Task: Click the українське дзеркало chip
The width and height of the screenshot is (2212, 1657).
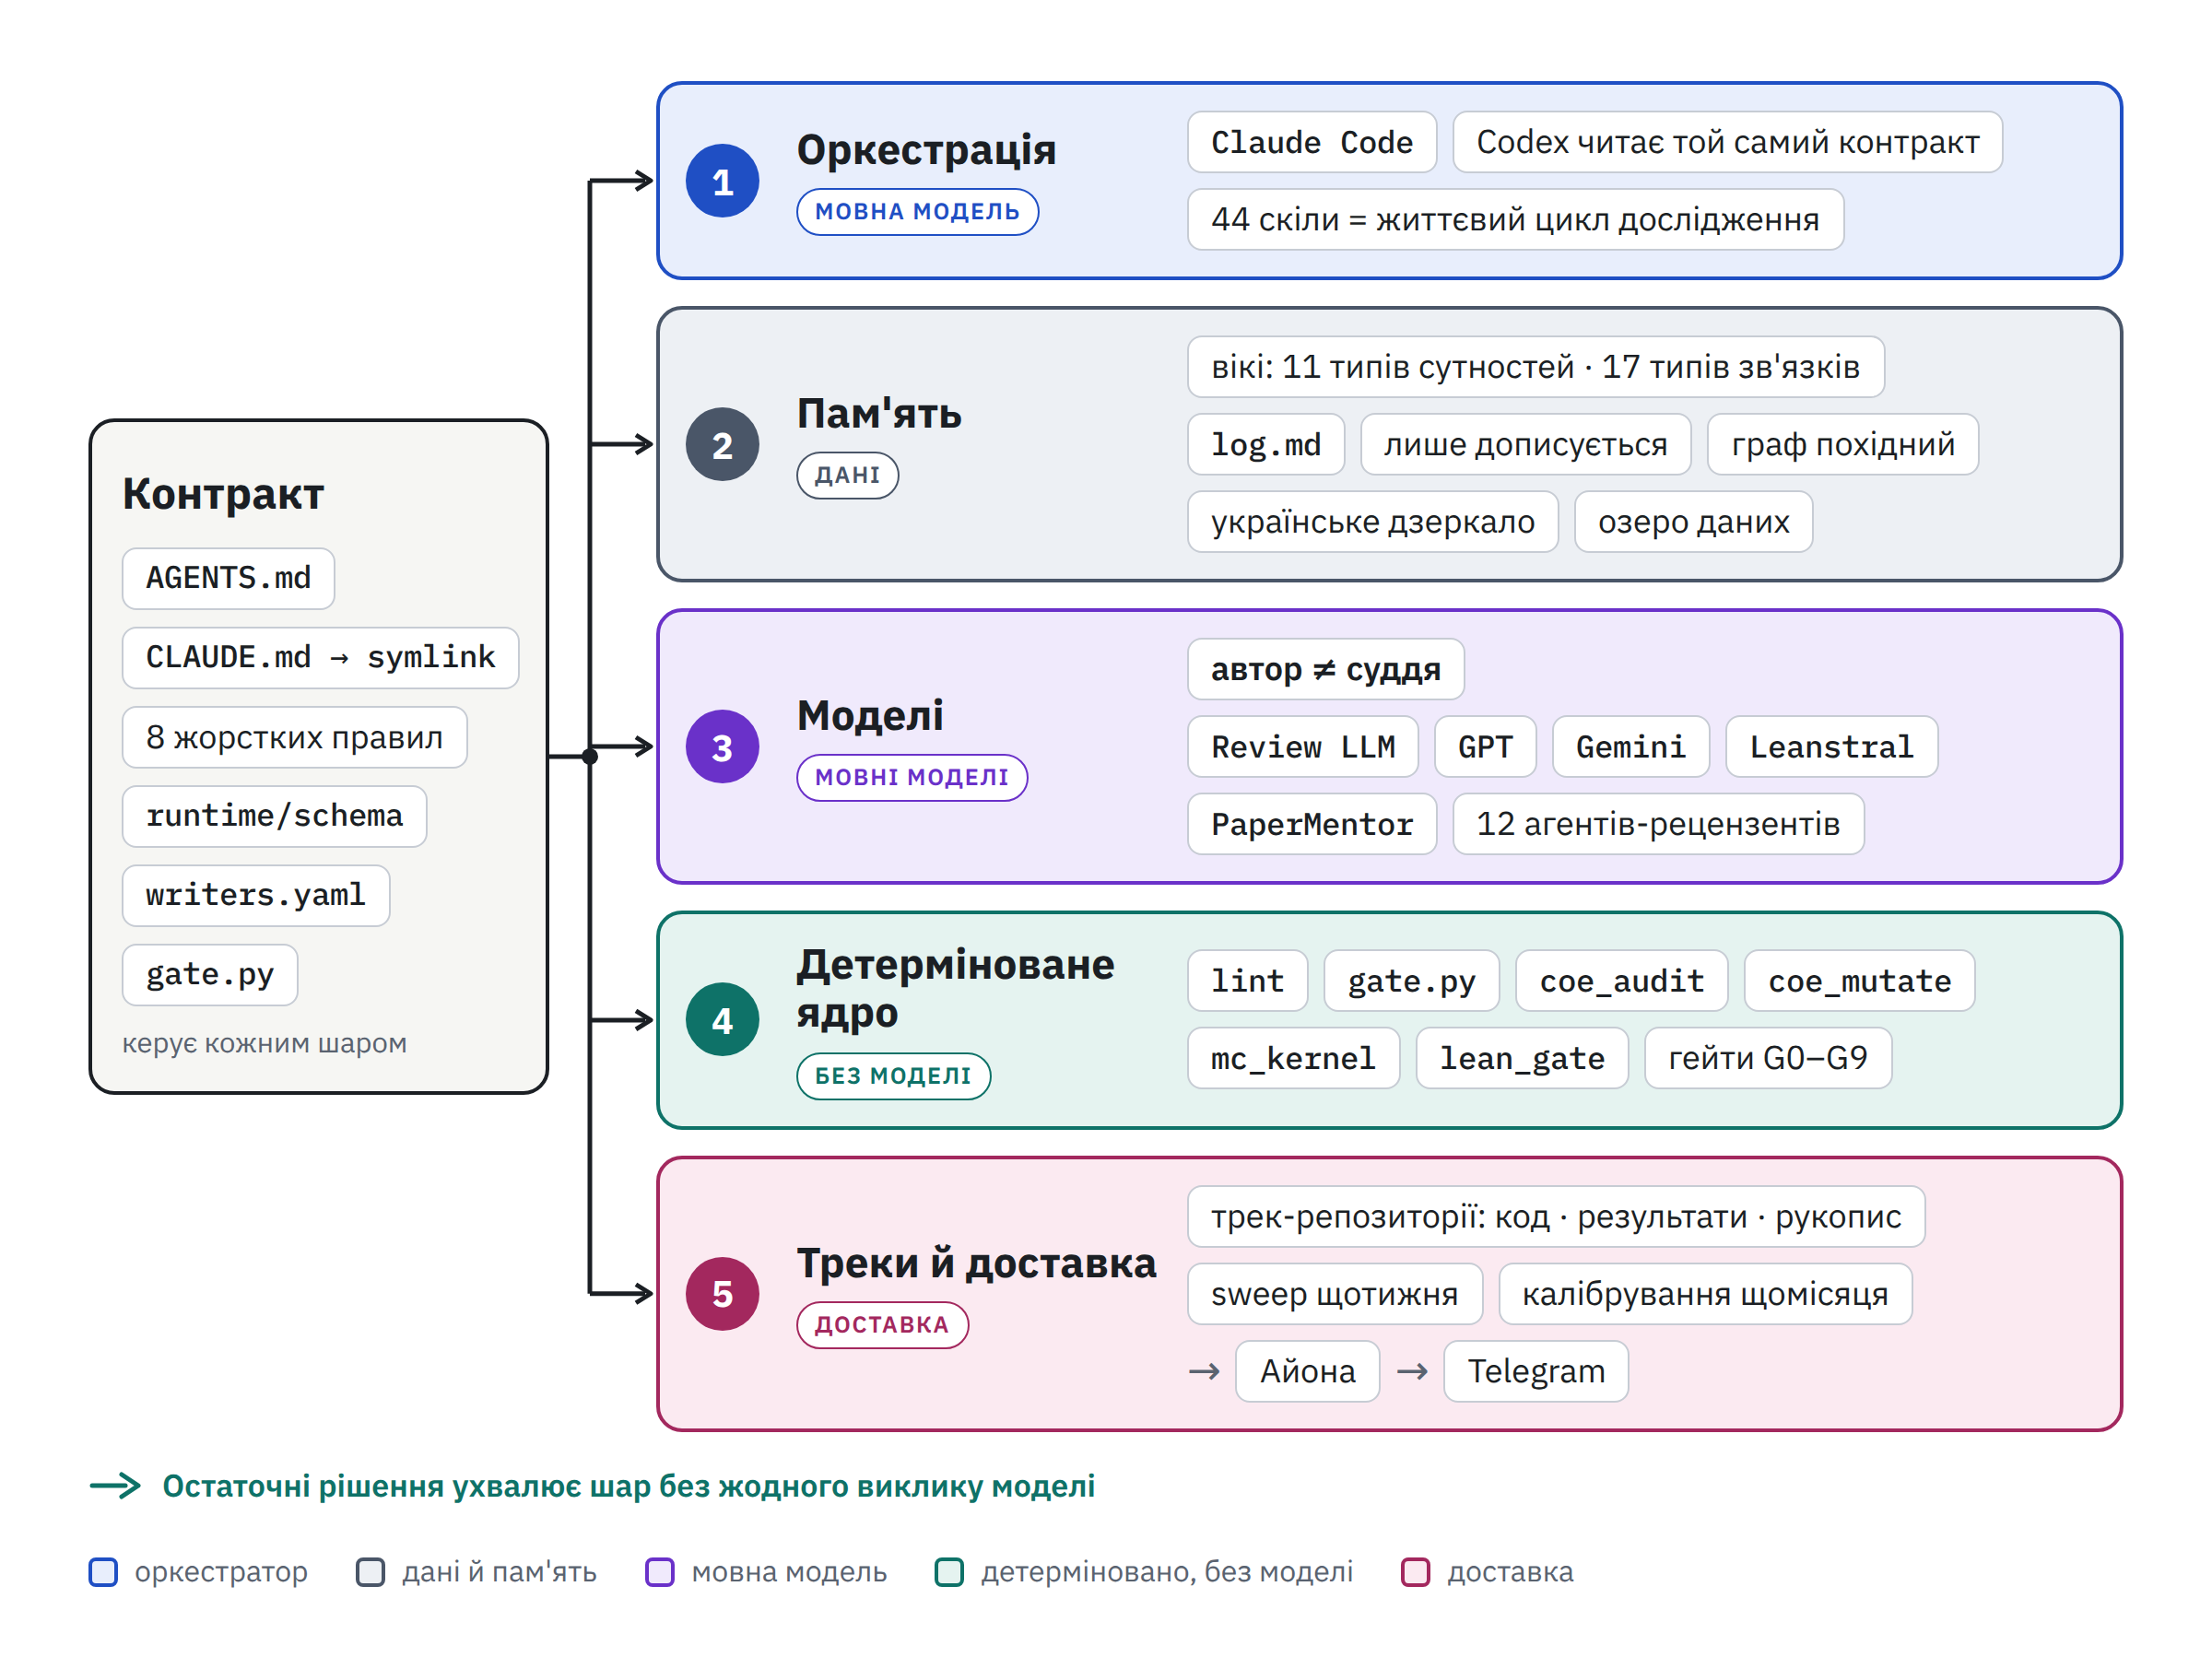Action: click(1373, 521)
